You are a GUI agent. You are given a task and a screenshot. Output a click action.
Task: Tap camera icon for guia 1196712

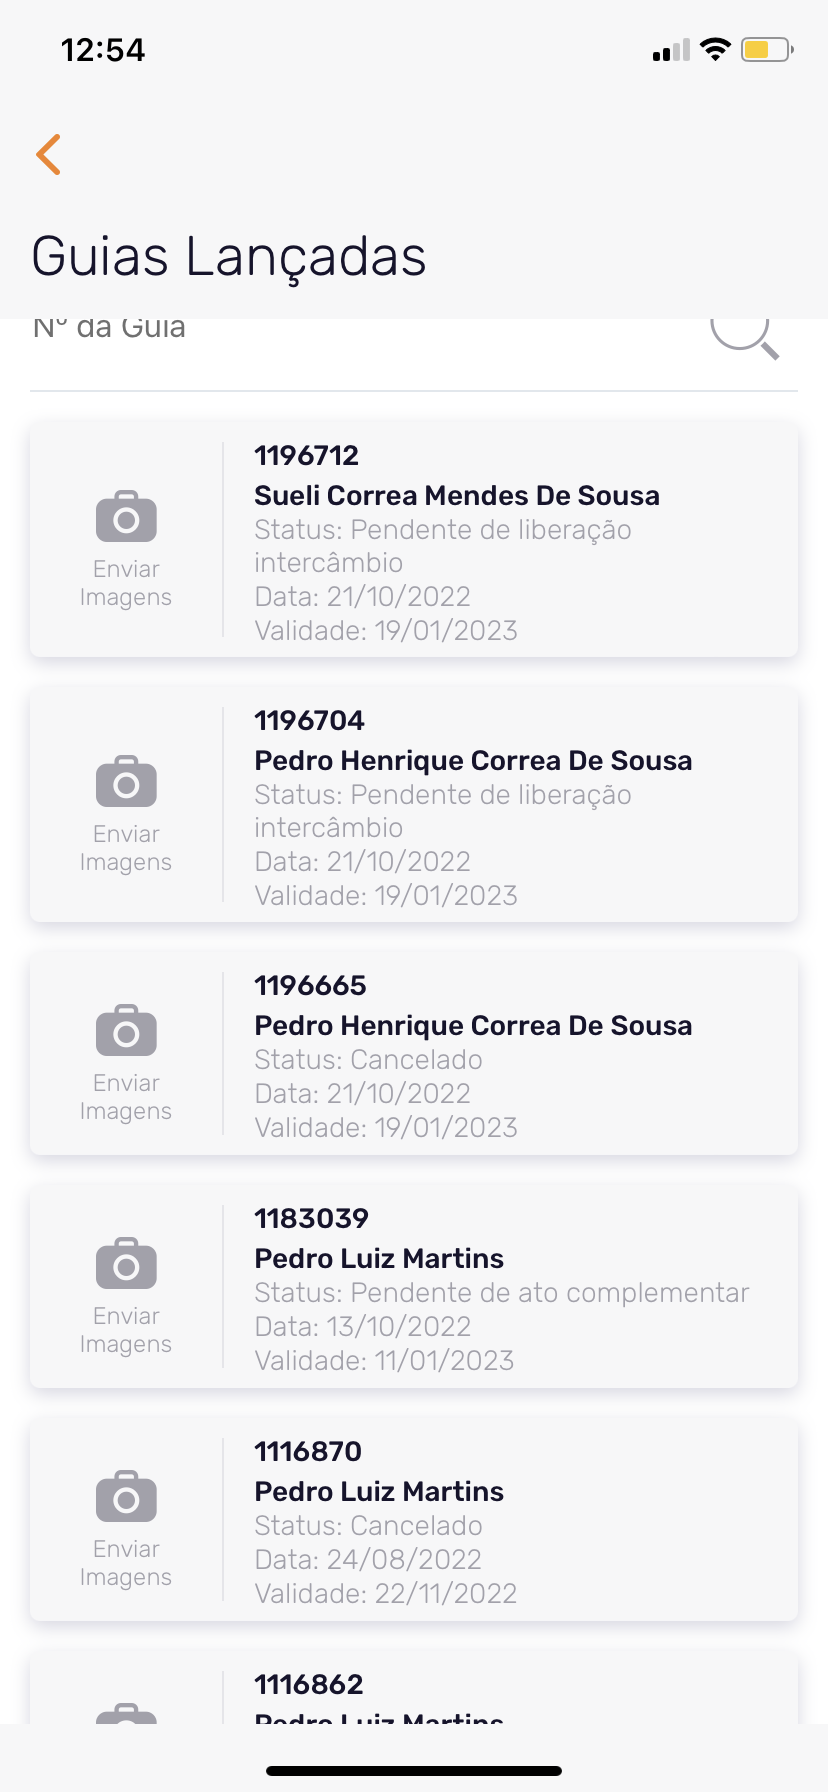(x=126, y=516)
